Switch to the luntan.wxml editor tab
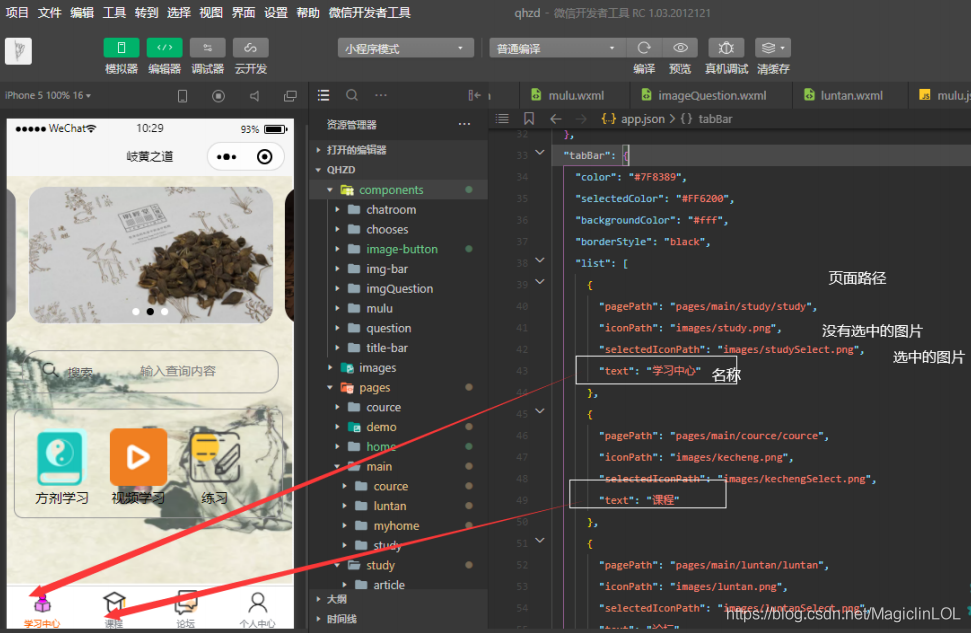The height and width of the screenshot is (633, 971). [851, 96]
